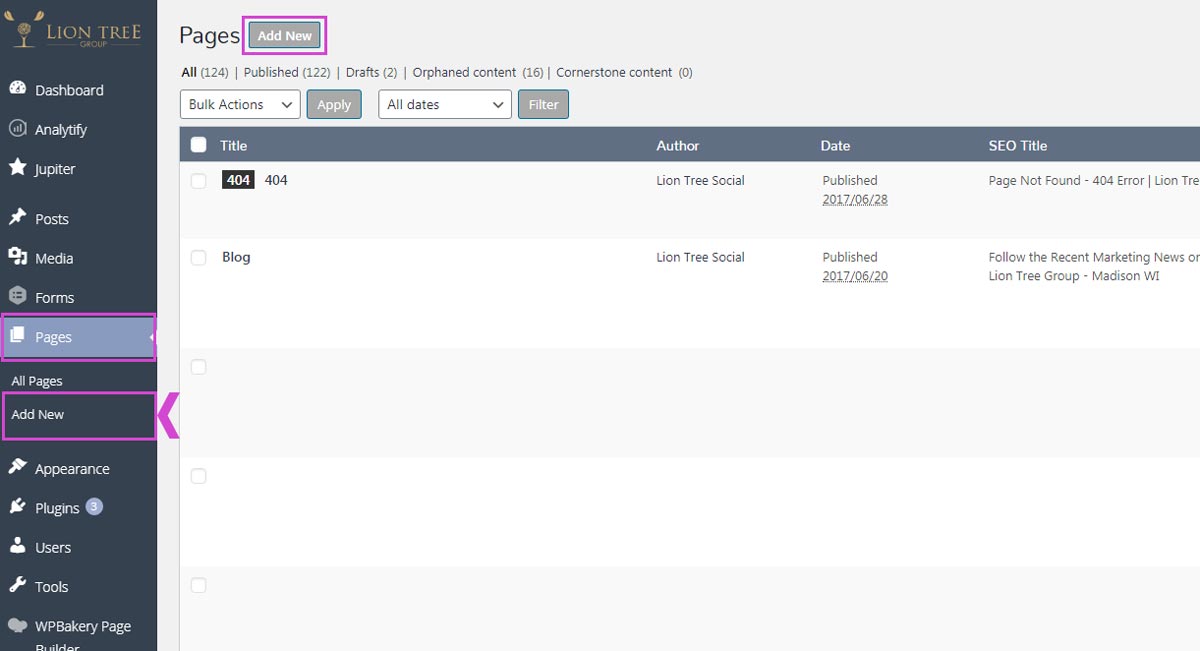This screenshot has width=1200, height=651.
Task: Click Apply button for bulk actions
Action: coord(334,104)
